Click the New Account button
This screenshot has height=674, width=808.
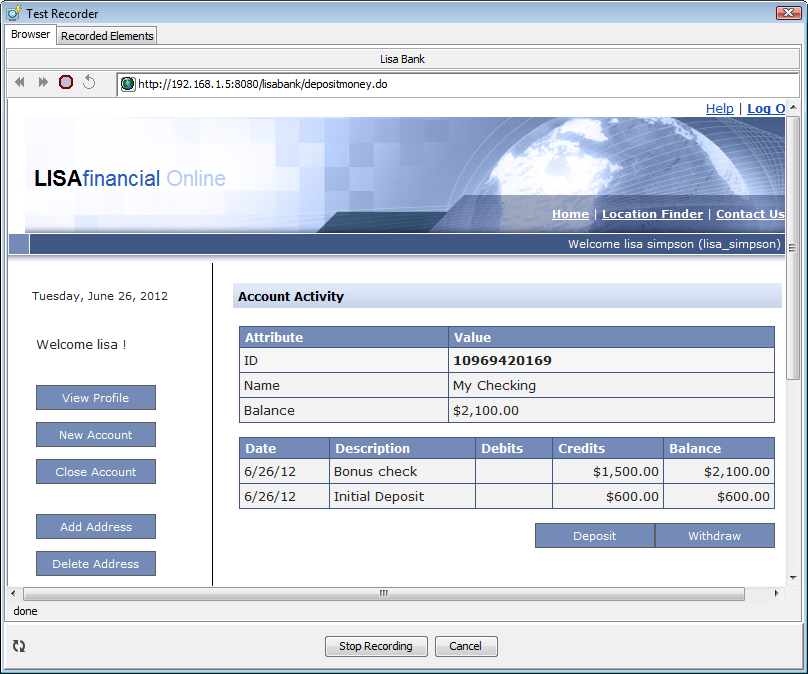95,434
